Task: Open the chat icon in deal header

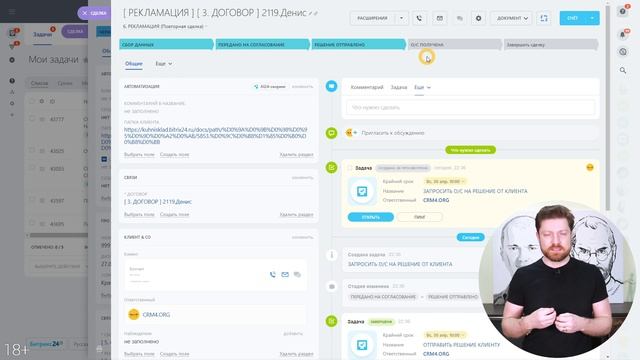Action: [460, 18]
